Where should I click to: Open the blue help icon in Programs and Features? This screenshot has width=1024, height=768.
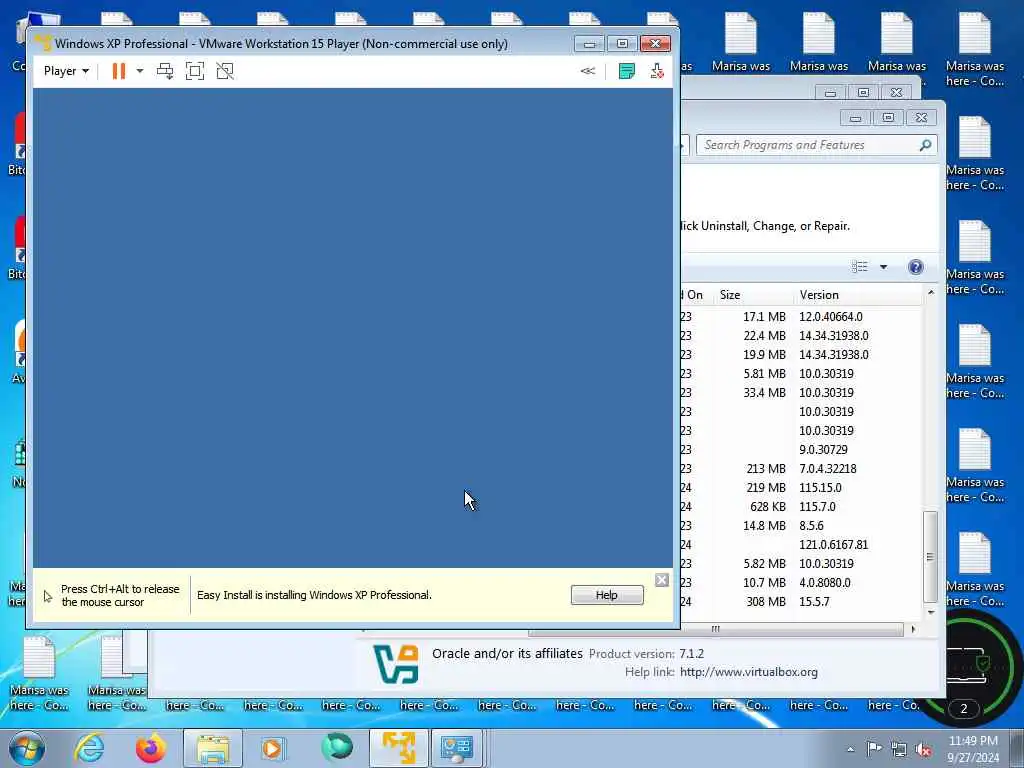[x=916, y=266]
